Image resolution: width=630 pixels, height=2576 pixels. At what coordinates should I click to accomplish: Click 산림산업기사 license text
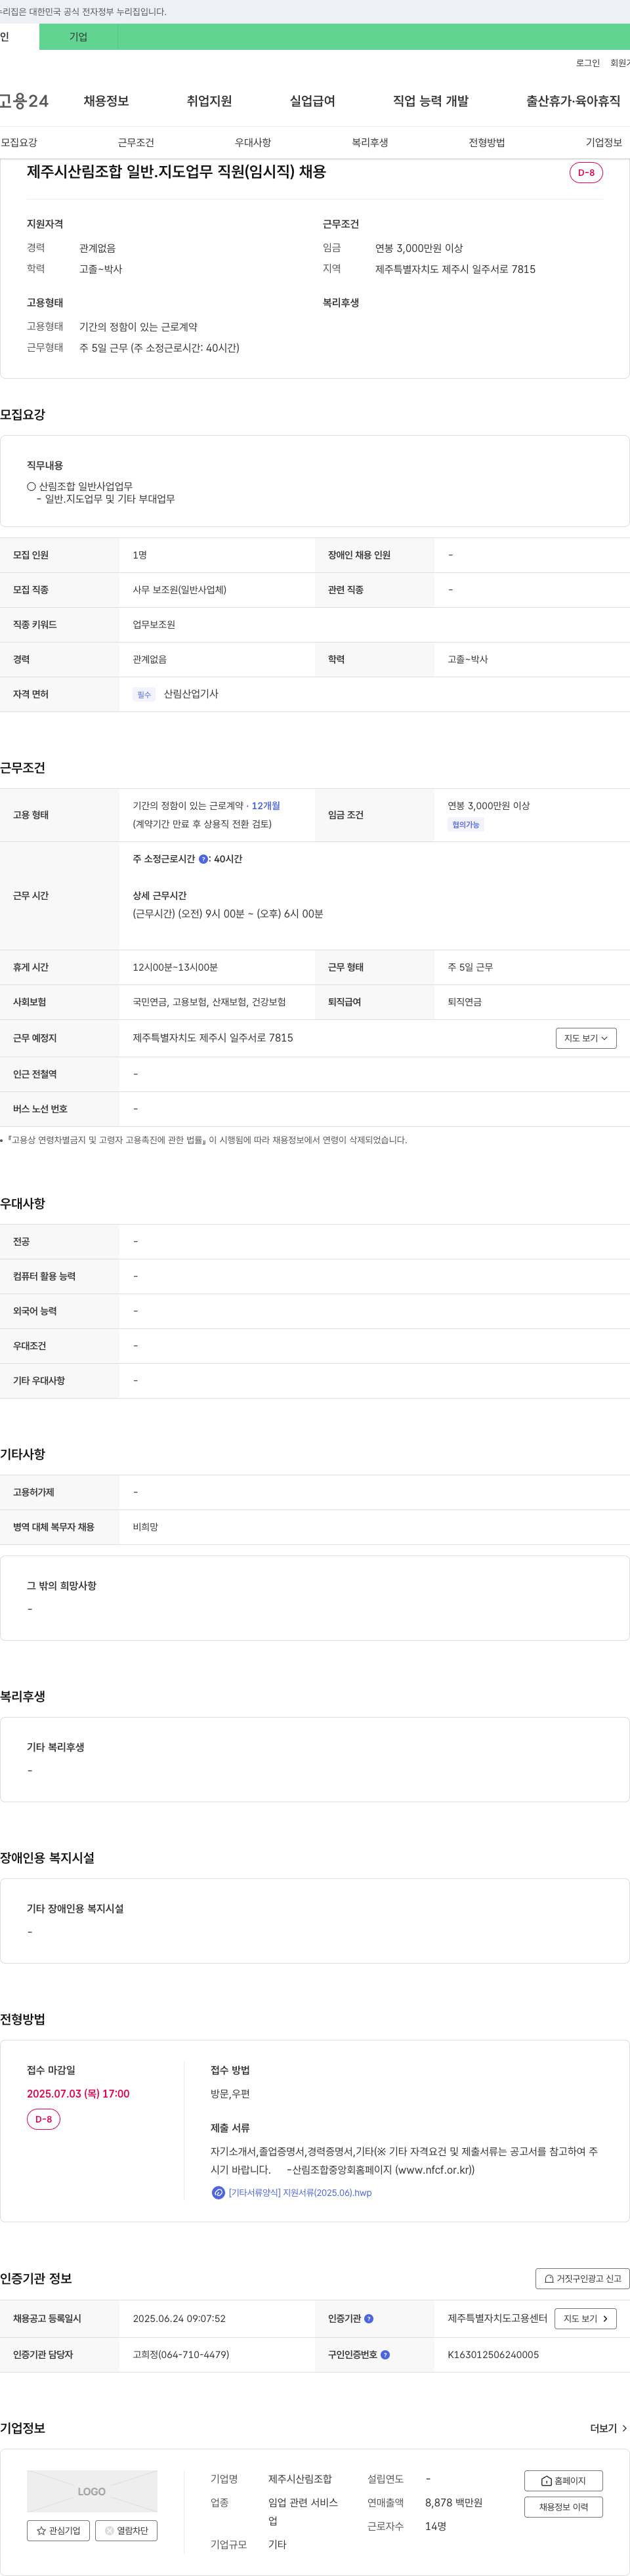click(191, 694)
